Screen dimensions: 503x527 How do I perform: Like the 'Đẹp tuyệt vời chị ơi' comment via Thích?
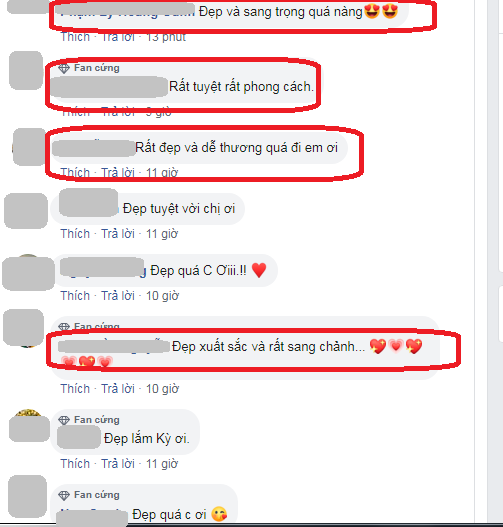coord(75,234)
